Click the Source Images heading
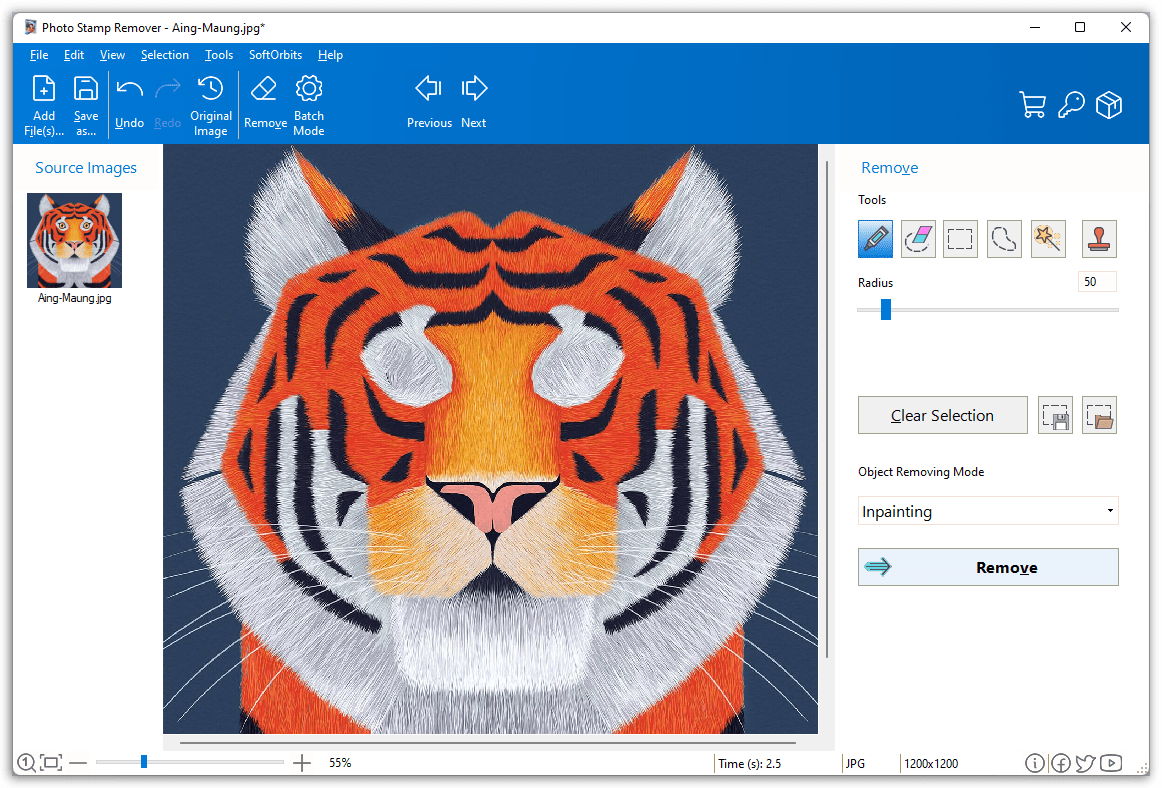This screenshot has width=1162, height=788. [86, 168]
